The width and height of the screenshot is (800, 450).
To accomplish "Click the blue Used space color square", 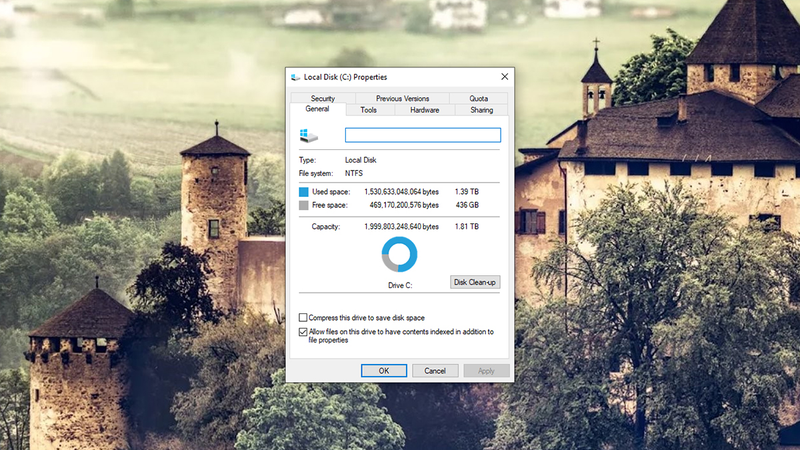I will tap(304, 192).
